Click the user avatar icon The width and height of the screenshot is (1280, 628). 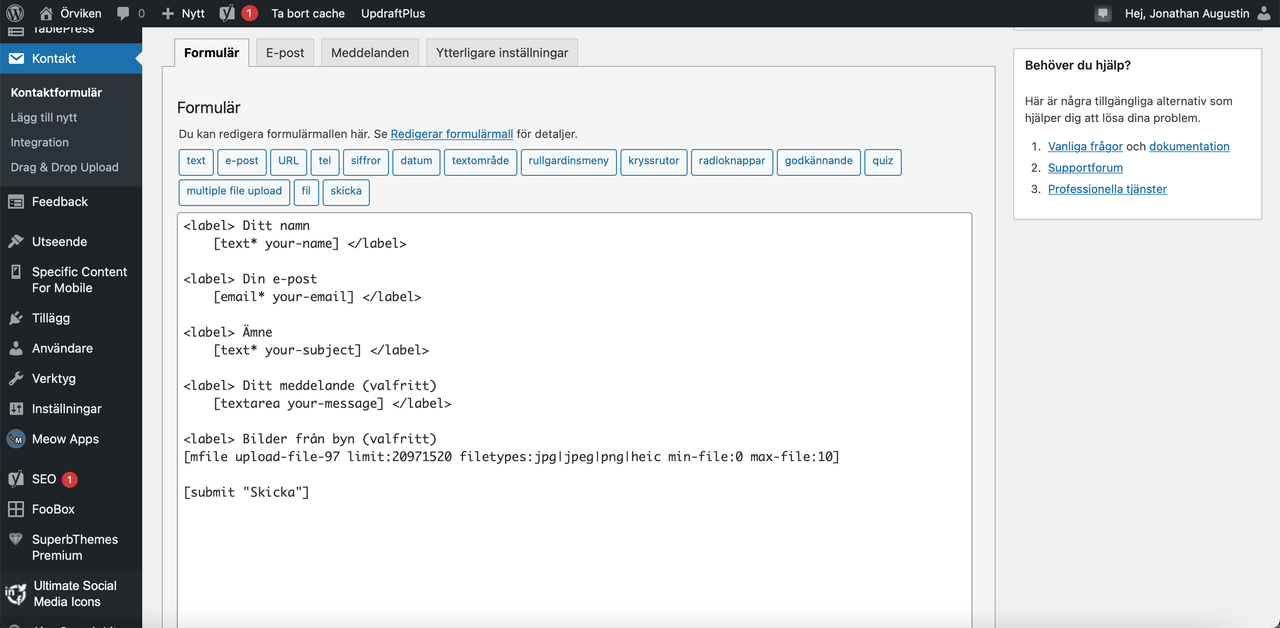(1263, 13)
